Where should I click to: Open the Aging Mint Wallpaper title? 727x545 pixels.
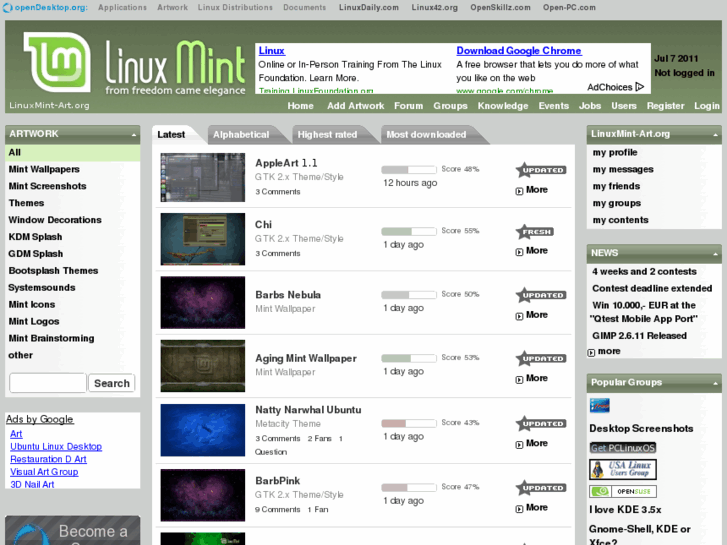click(x=306, y=359)
